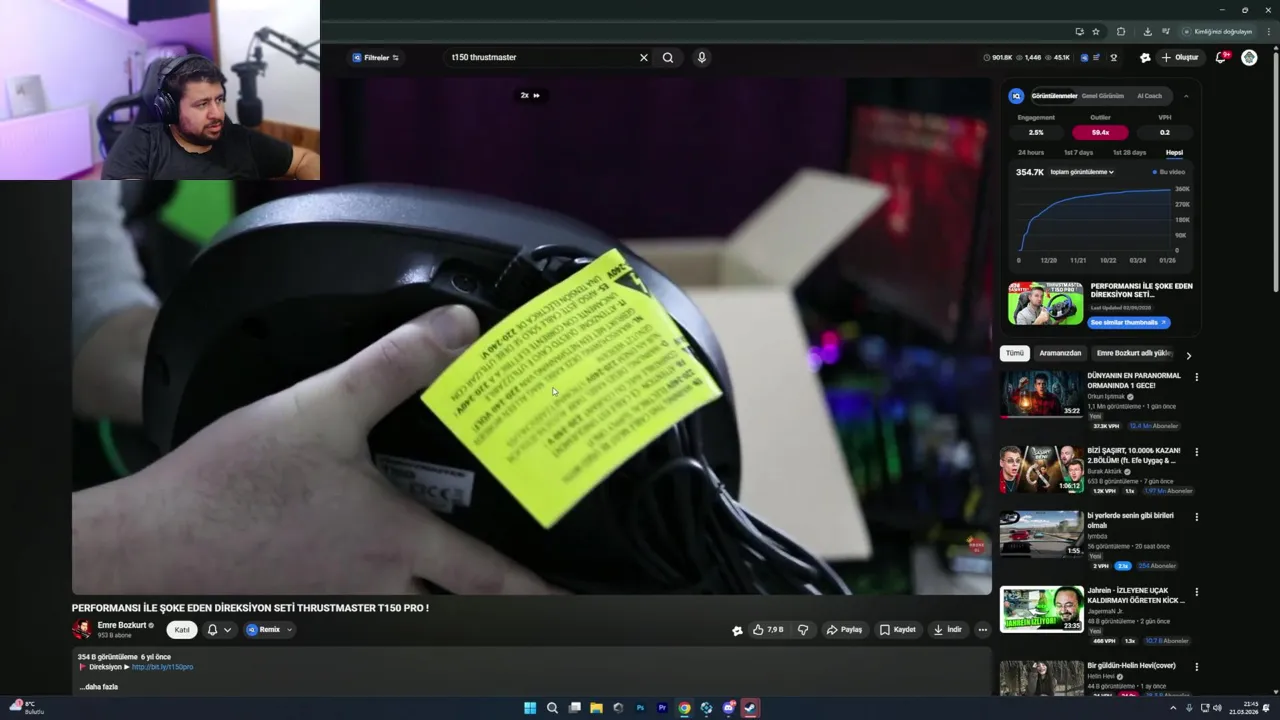Click the 2x playback speed indicator
Image resolution: width=1280 pixels, height=720 pixels.
tap(530, 96)
